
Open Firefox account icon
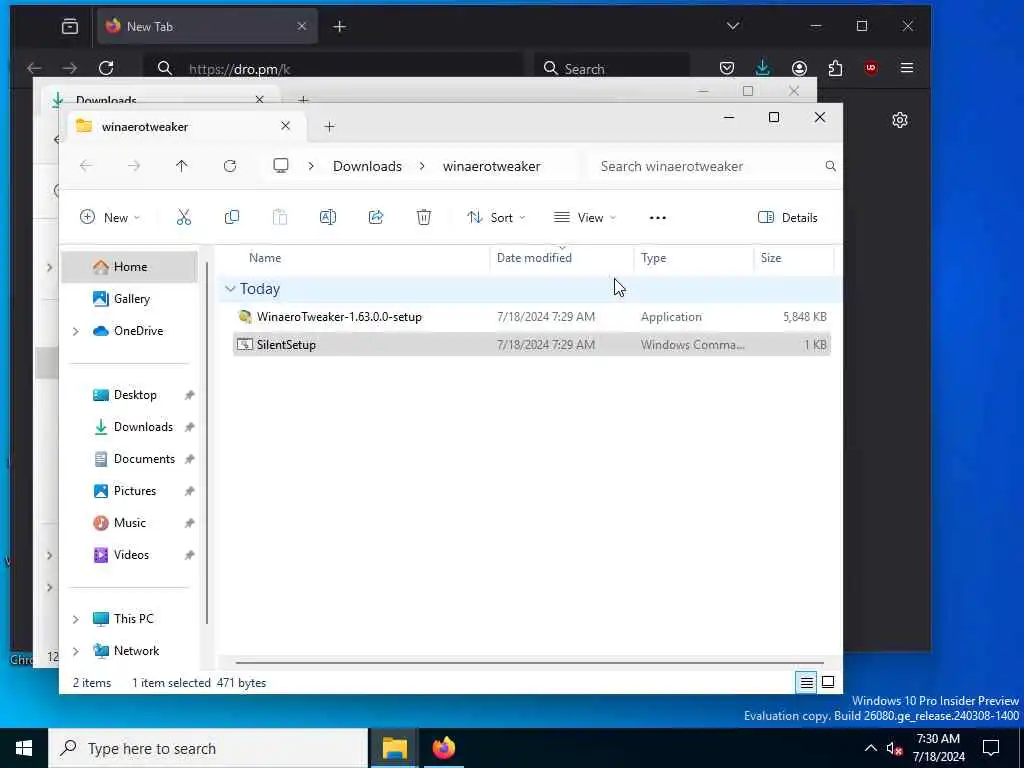click(x=799, y=68)
